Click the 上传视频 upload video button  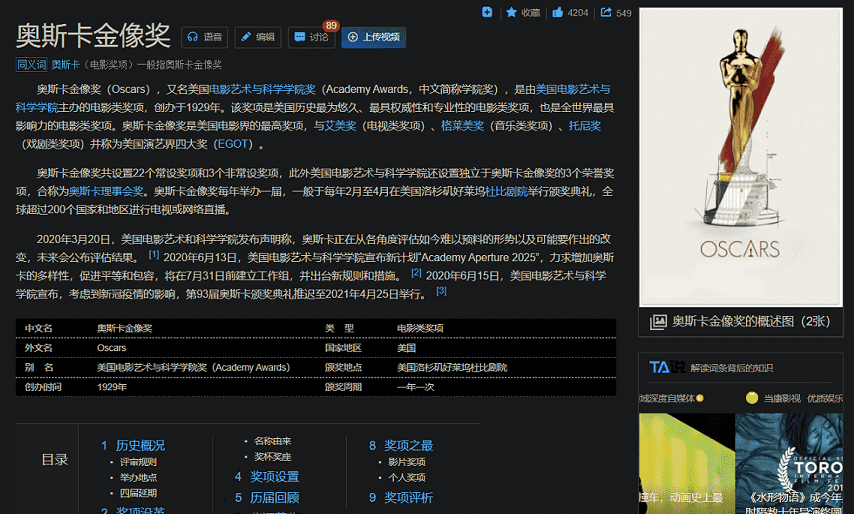373,37
